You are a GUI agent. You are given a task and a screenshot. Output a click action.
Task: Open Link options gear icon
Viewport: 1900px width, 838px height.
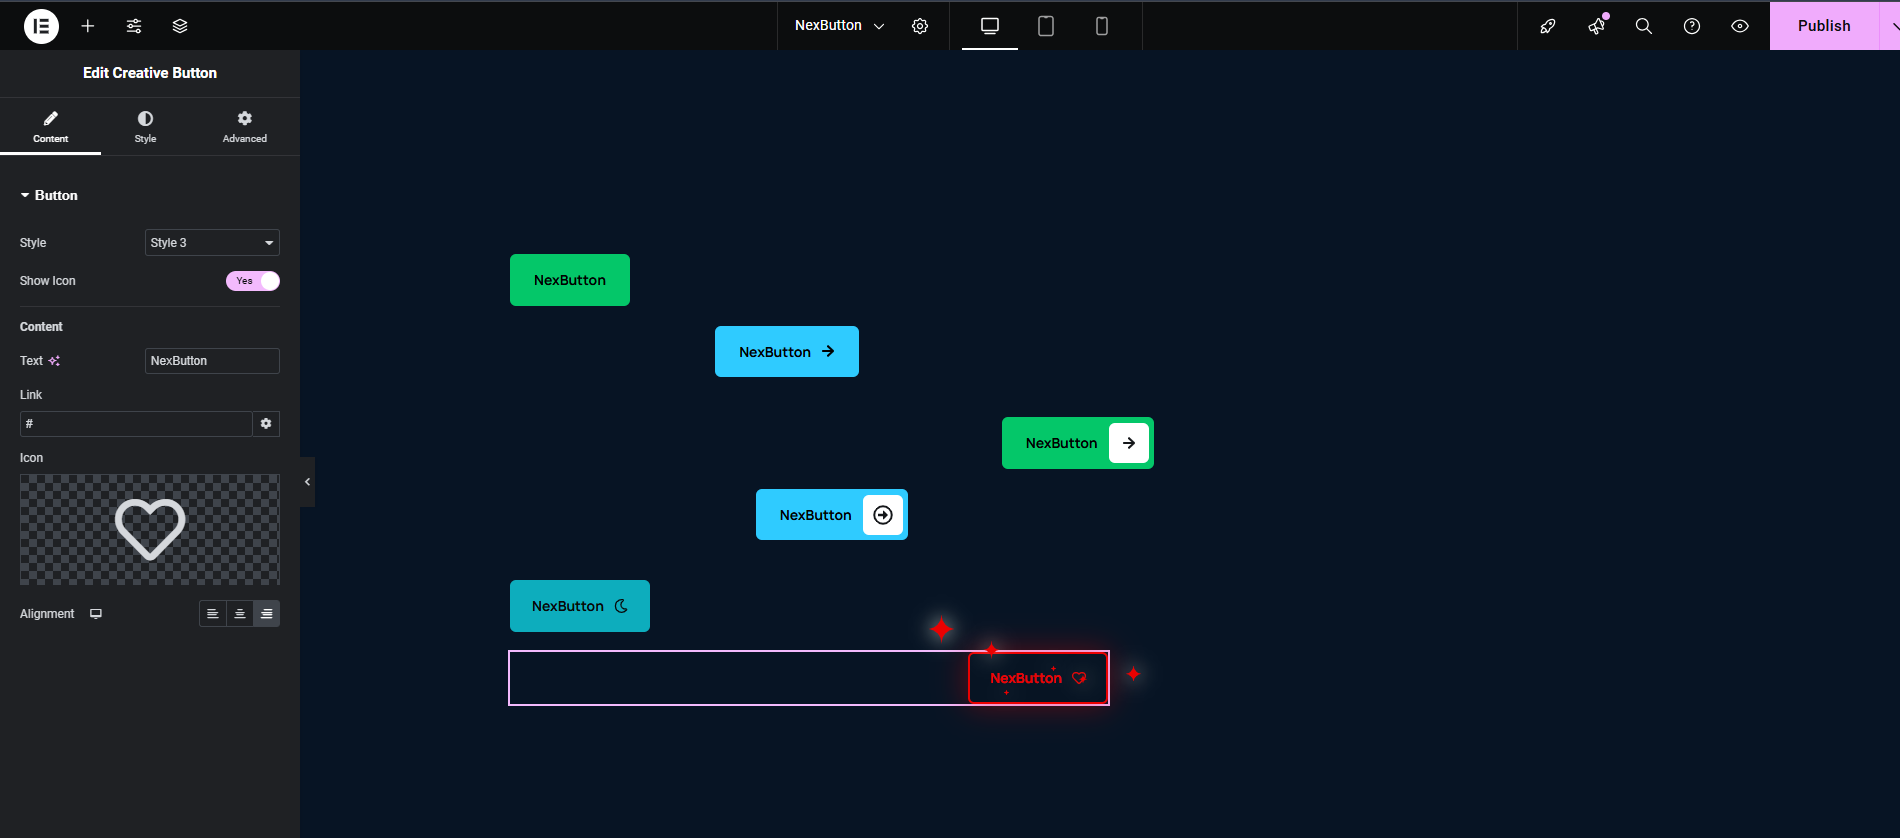(x=266, y=424)
